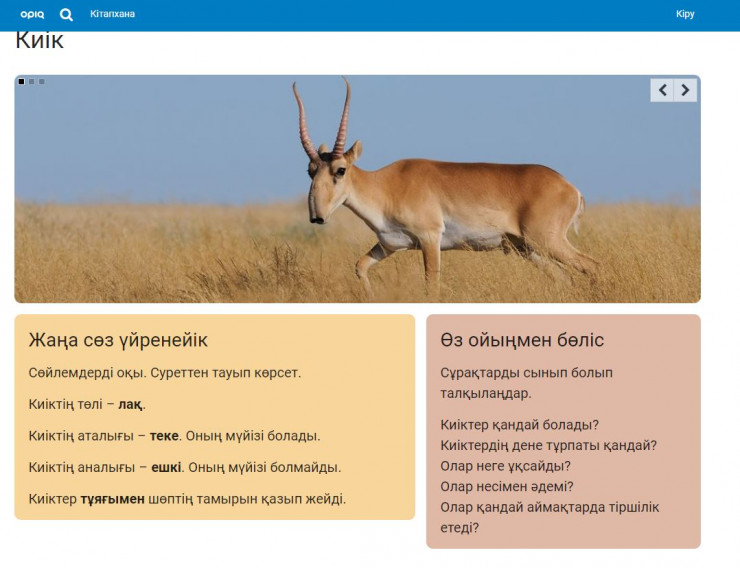Click the Жаңа сөз үйренейік heading
Screen dimensions: 740x568
pyautogui.click(x=118, y=340)
